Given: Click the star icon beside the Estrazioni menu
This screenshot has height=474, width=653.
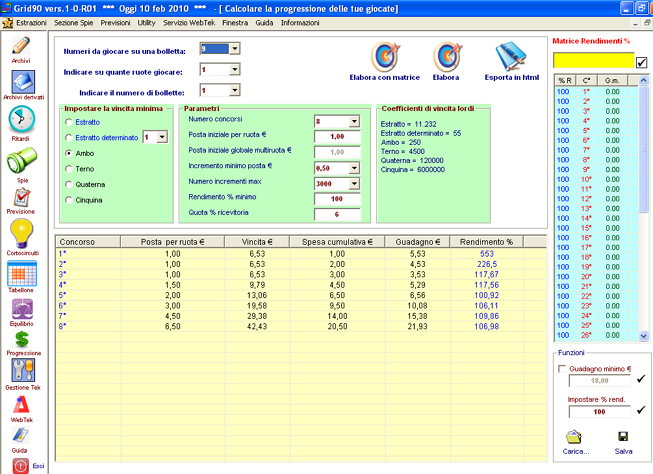Looking at the screenshot, I should click(x=7, y=23).
